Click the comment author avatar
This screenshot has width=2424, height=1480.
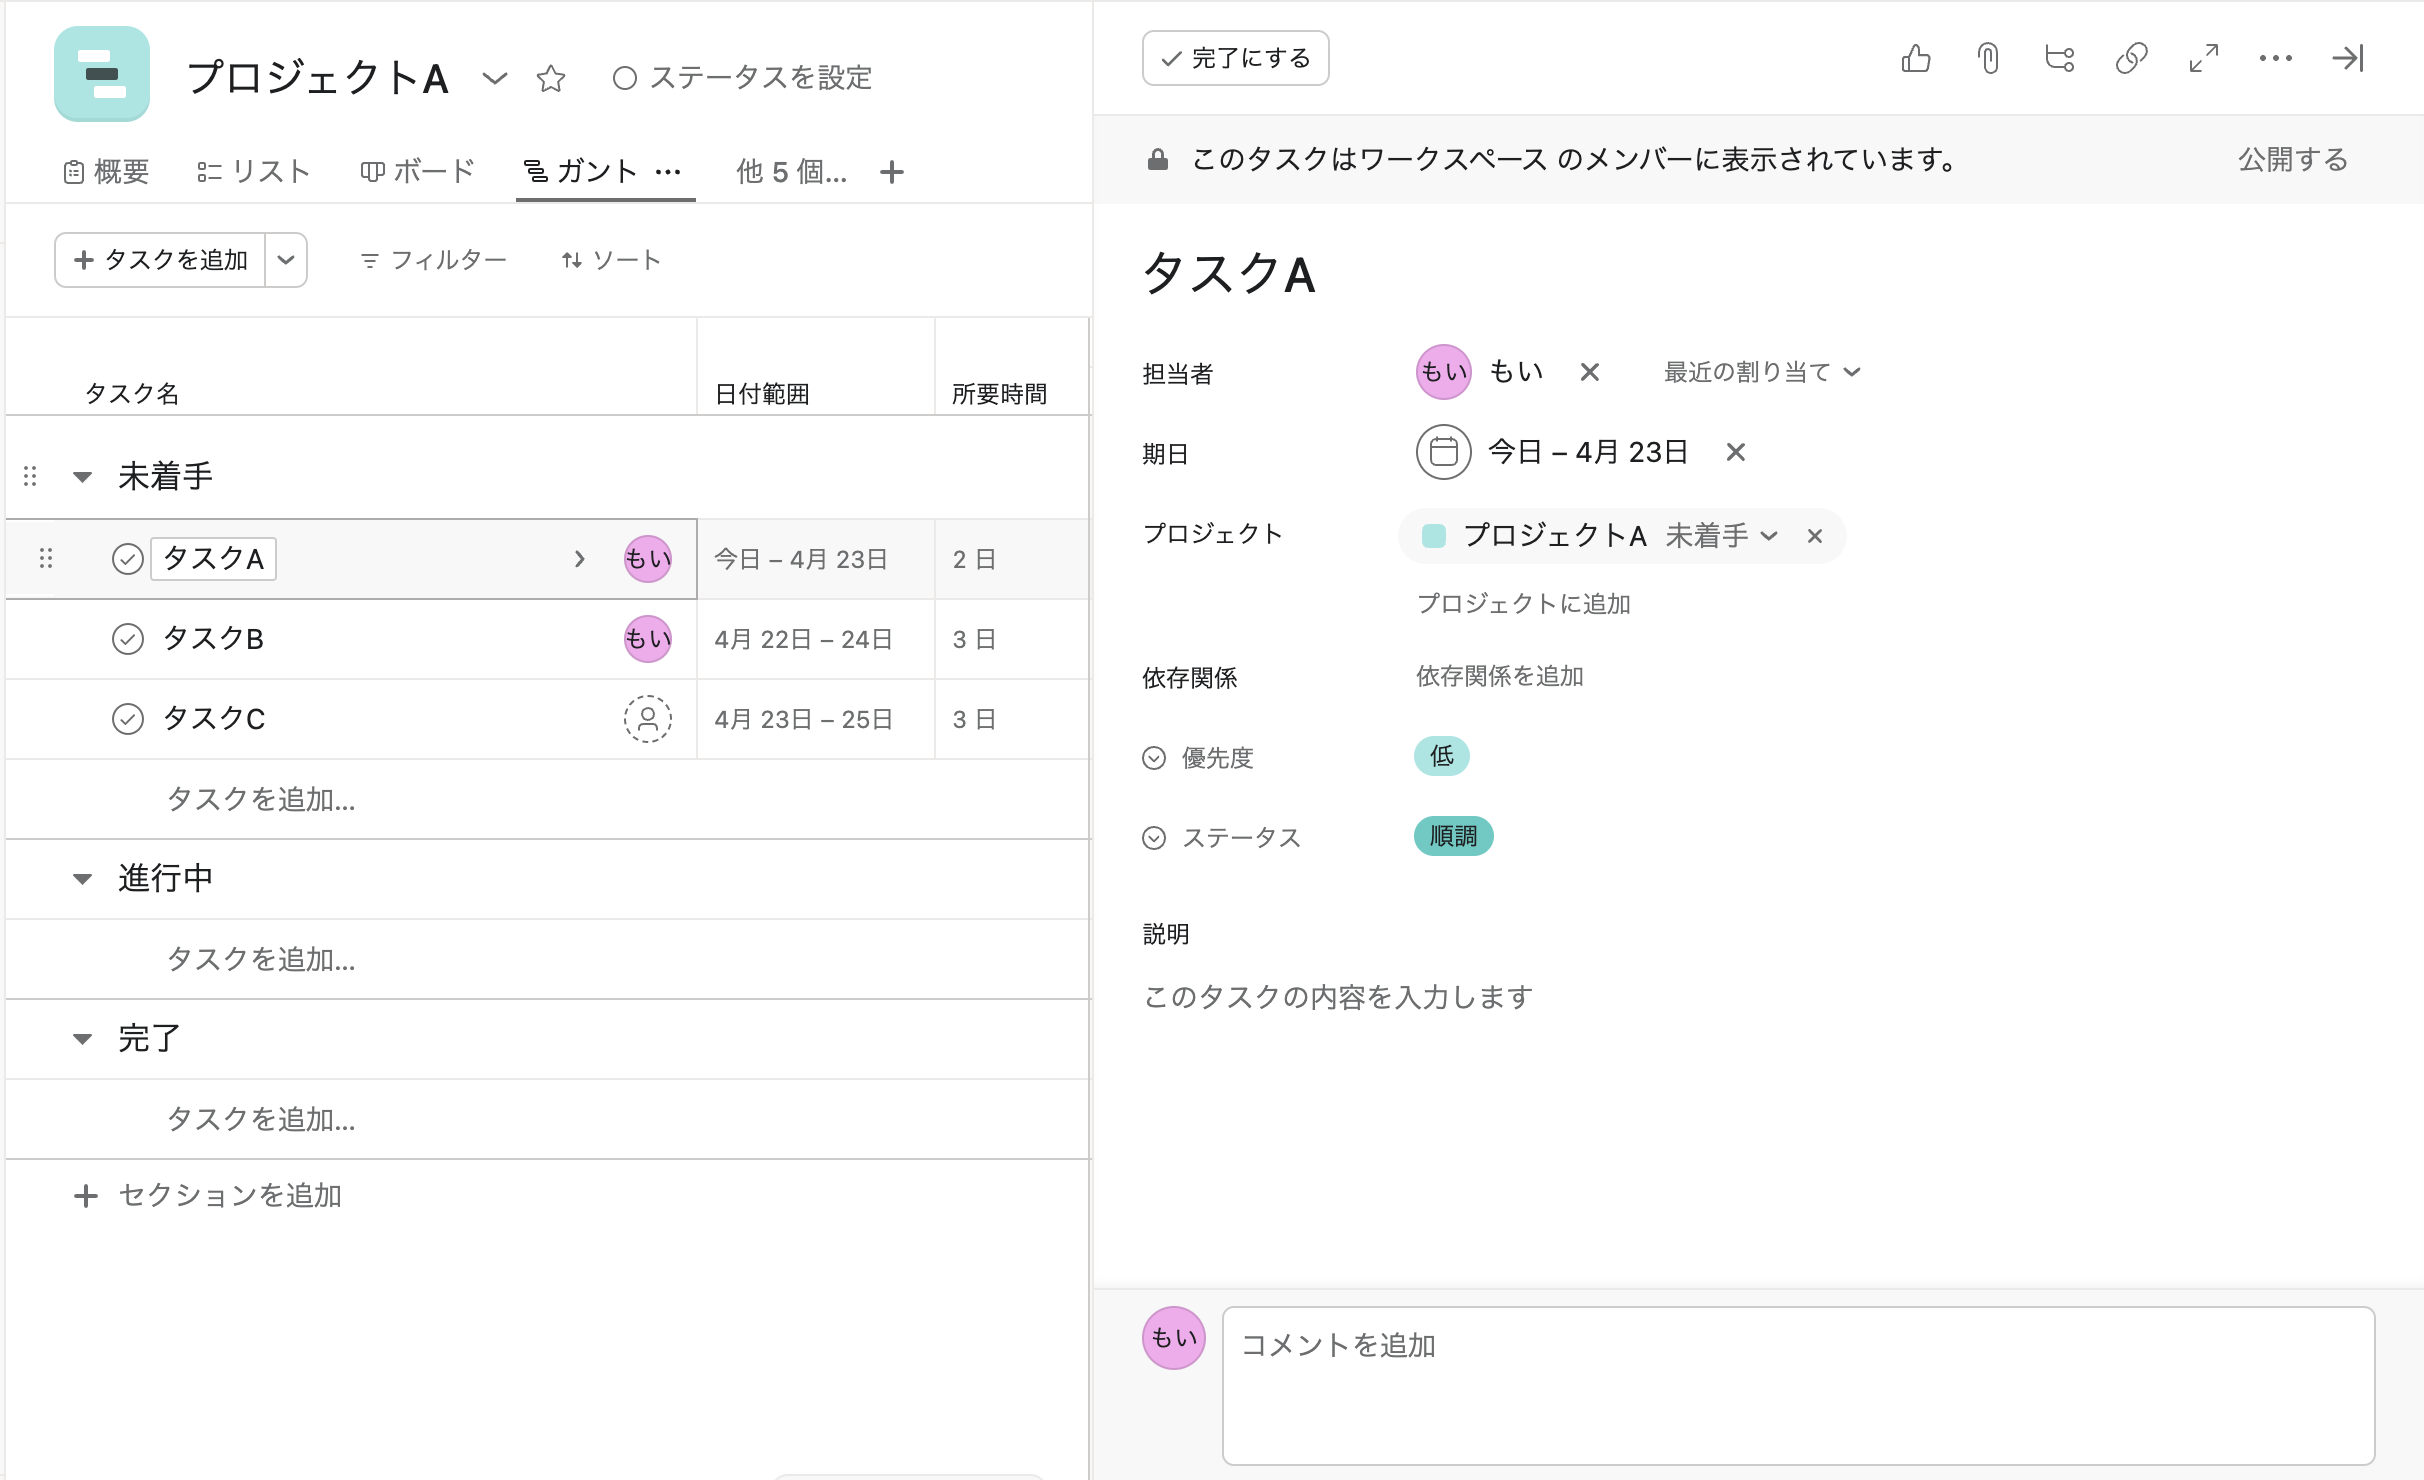point(1174,1338)
